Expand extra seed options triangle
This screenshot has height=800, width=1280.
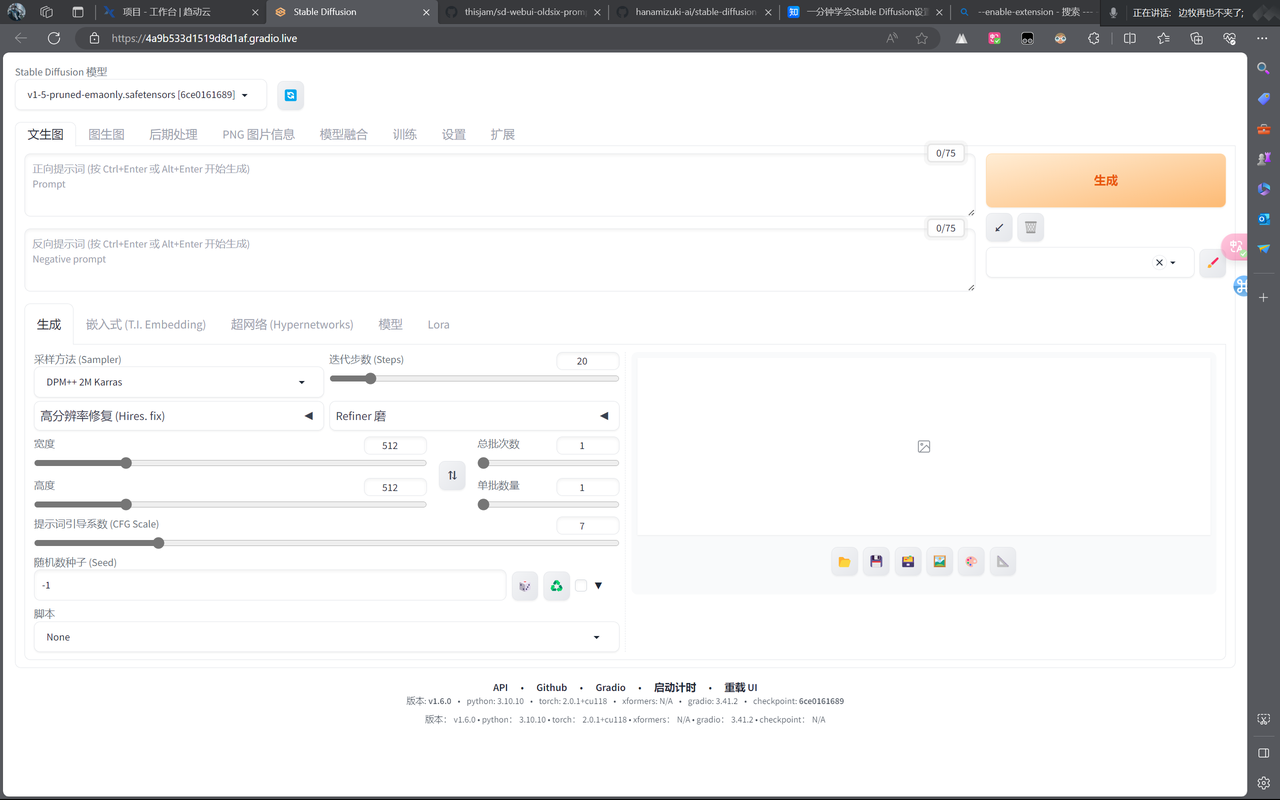coord(598,586)
